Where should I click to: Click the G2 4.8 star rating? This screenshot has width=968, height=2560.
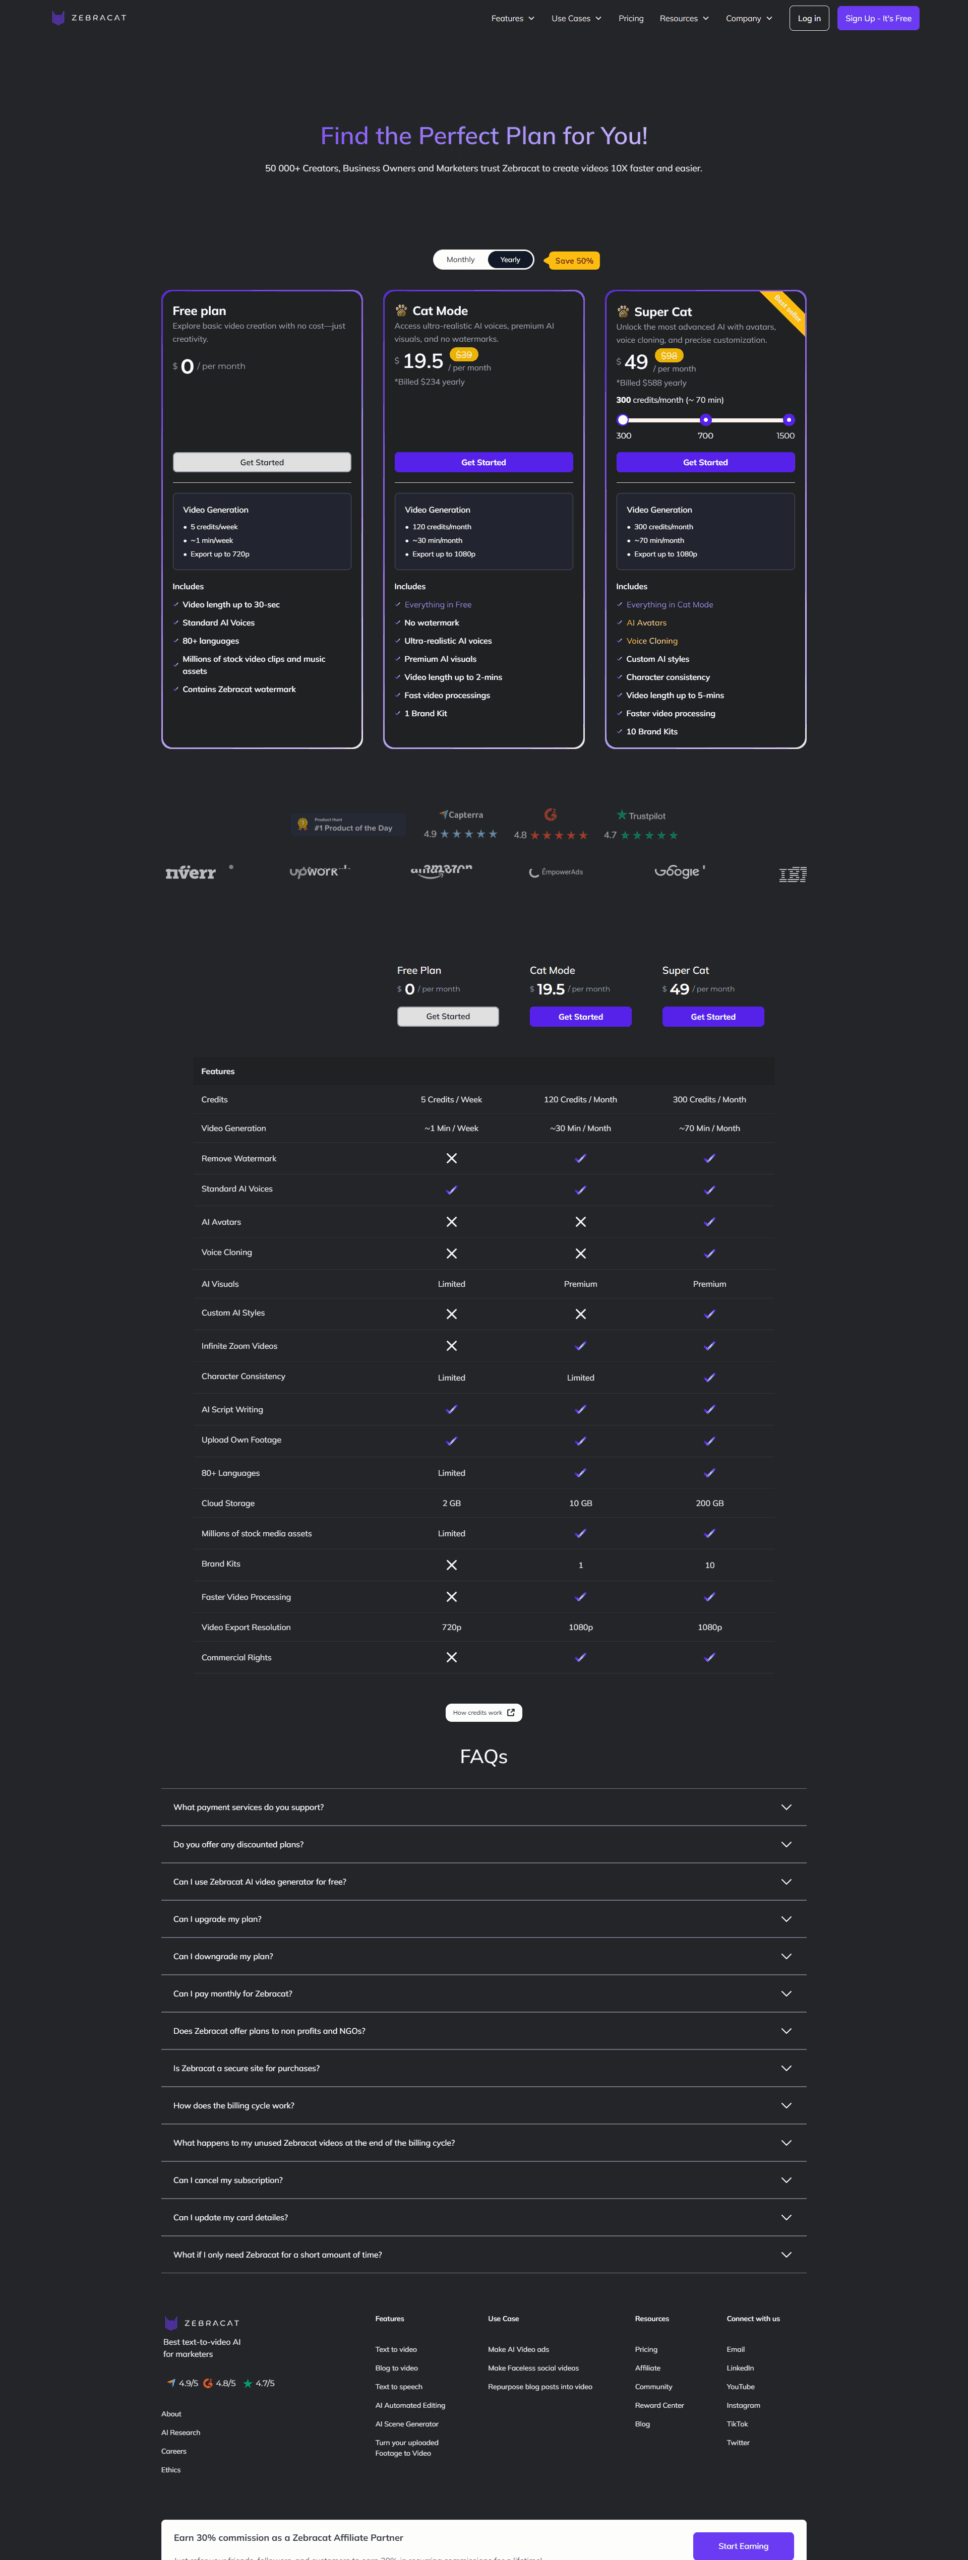550,825
